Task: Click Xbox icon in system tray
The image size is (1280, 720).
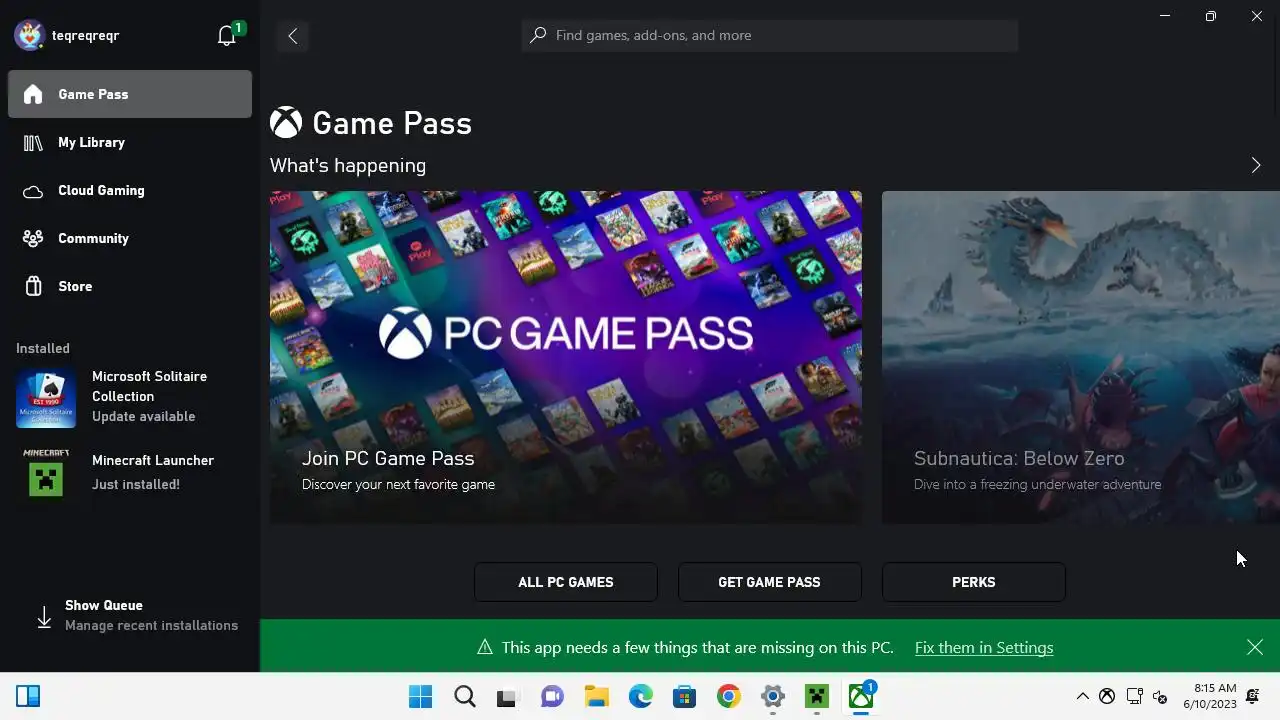Action: click(x=1107, y=697)
